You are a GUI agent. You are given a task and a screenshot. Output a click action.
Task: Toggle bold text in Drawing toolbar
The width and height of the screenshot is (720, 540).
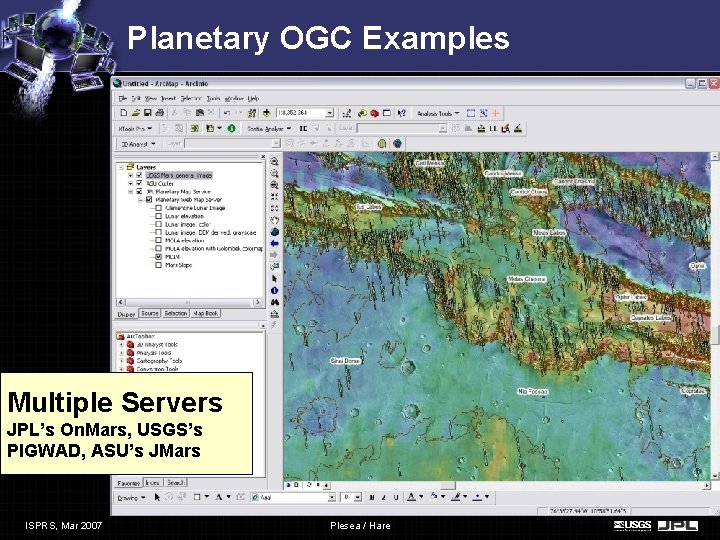point(371,497)
